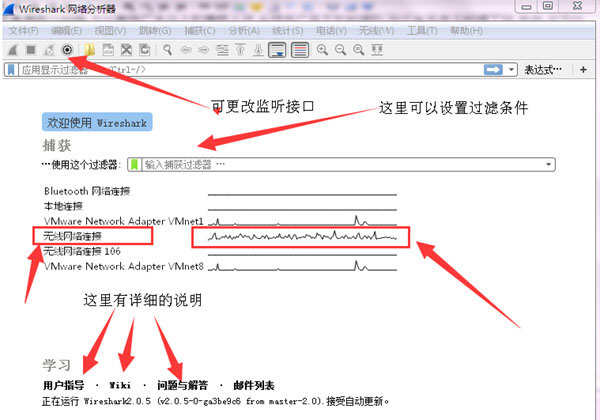This screenshot has width=600, height=420.
Task: Maximize the Wireshark window
Action: click(x=548, y=6)
